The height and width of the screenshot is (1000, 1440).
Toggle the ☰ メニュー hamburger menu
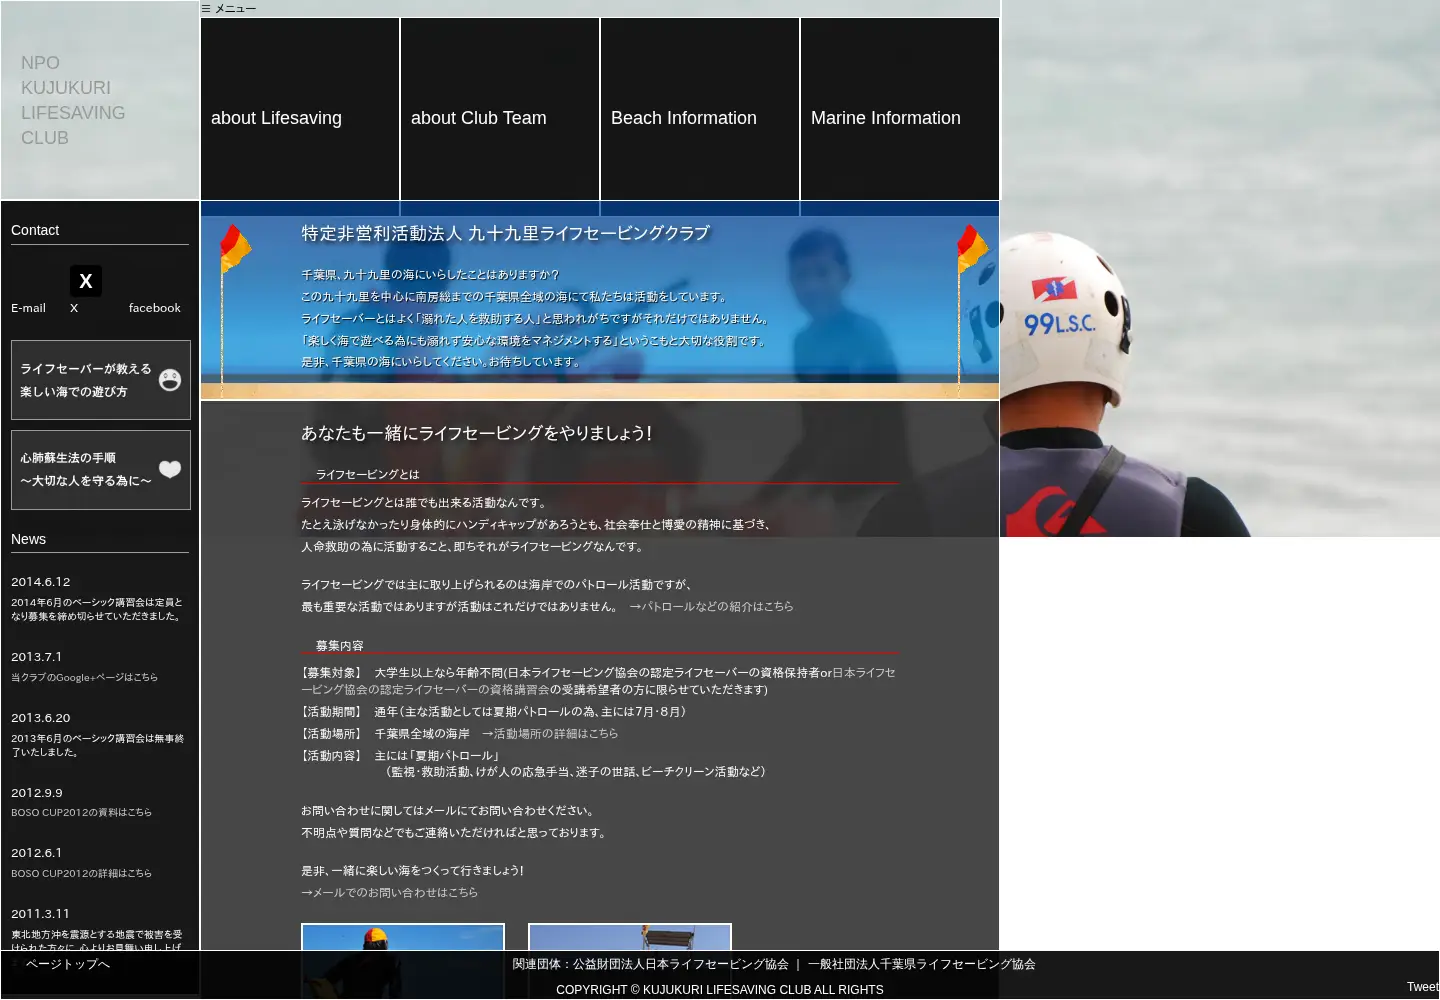pyautogui.click(x=229, y=8)
